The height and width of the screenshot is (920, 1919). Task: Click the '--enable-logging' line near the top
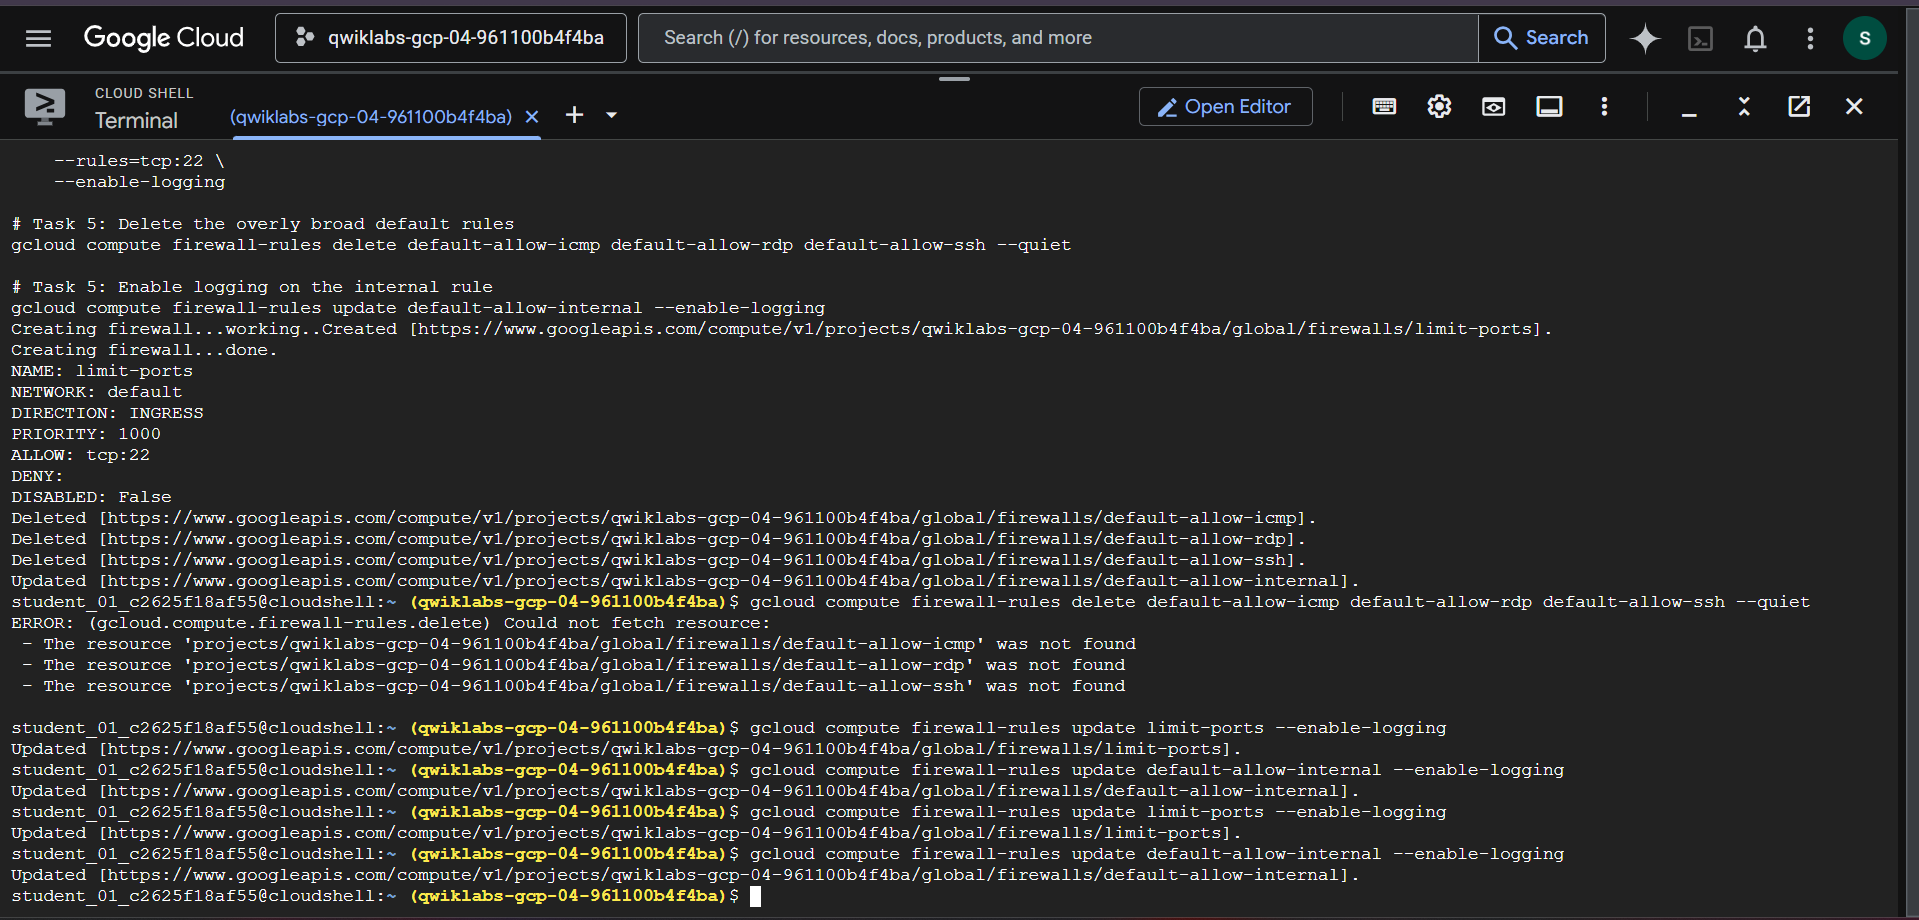tap(139, 182)
